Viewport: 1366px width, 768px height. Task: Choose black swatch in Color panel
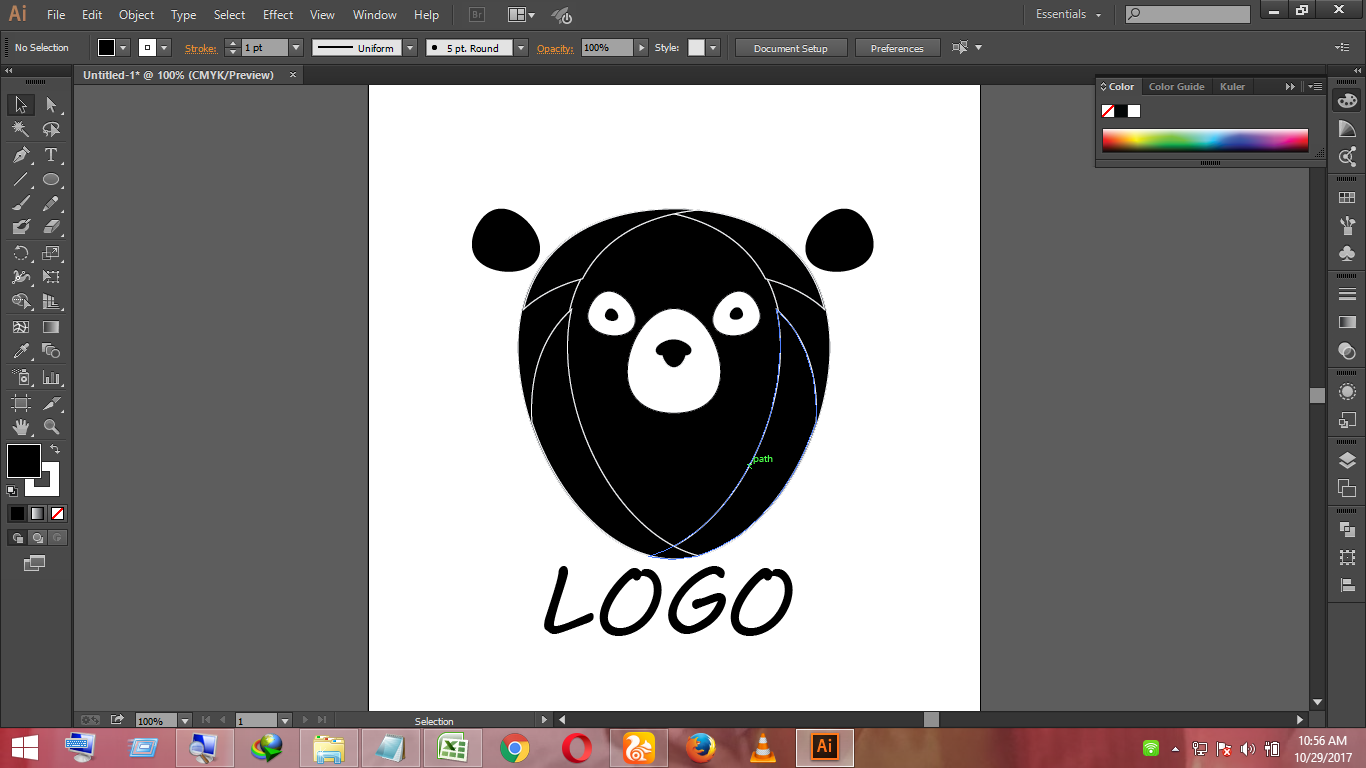click(x=1121, y=111)
